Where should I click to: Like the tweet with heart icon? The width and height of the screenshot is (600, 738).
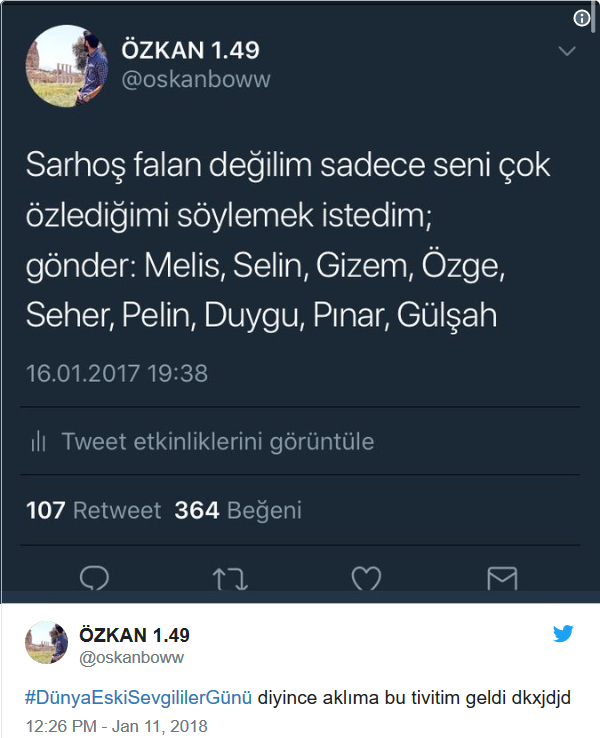coord(366,578)
